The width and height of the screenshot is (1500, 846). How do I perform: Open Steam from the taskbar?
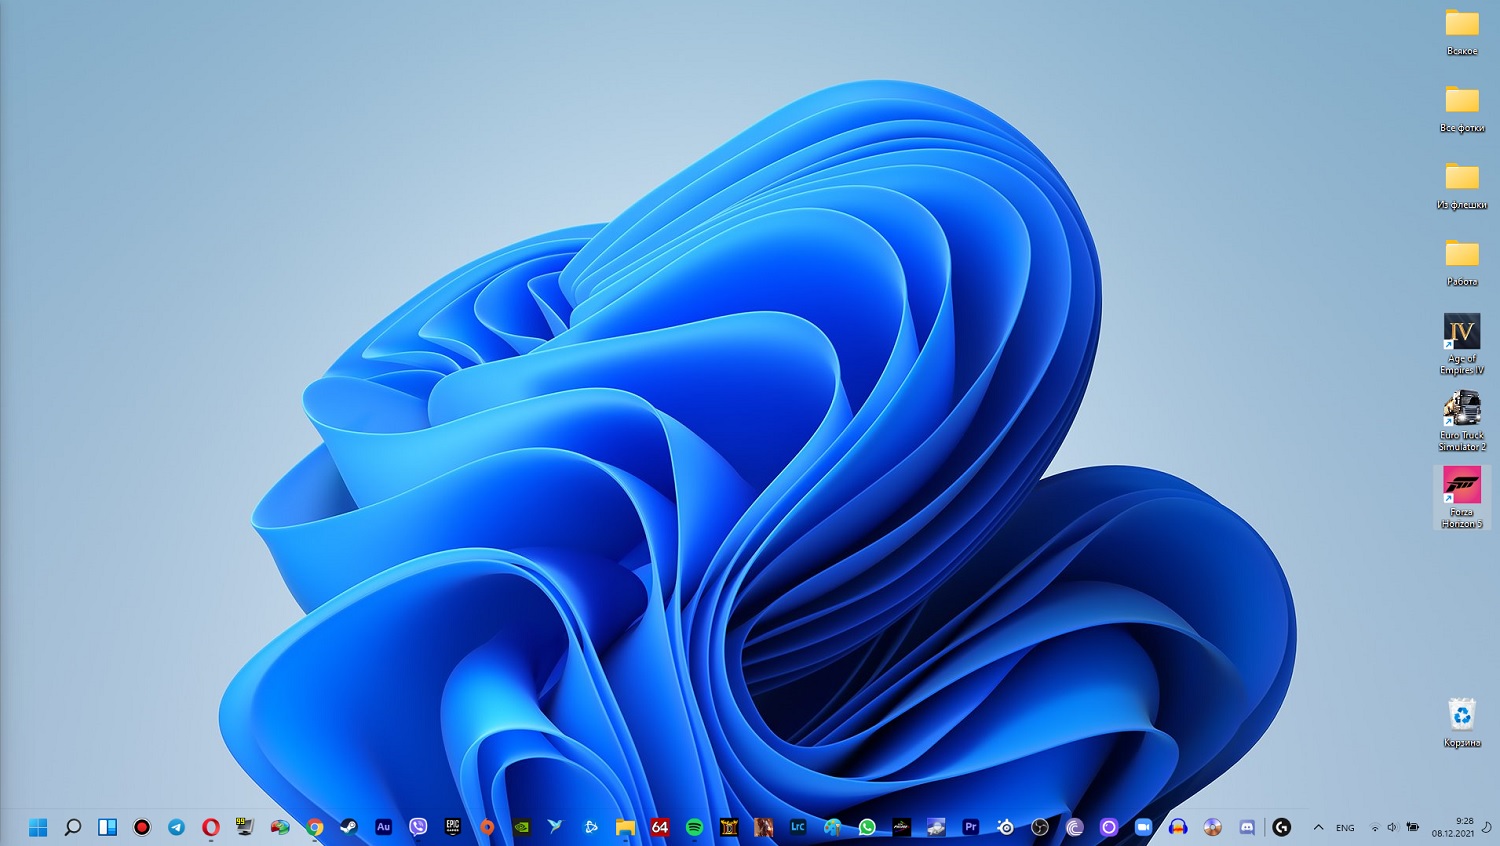349,827
